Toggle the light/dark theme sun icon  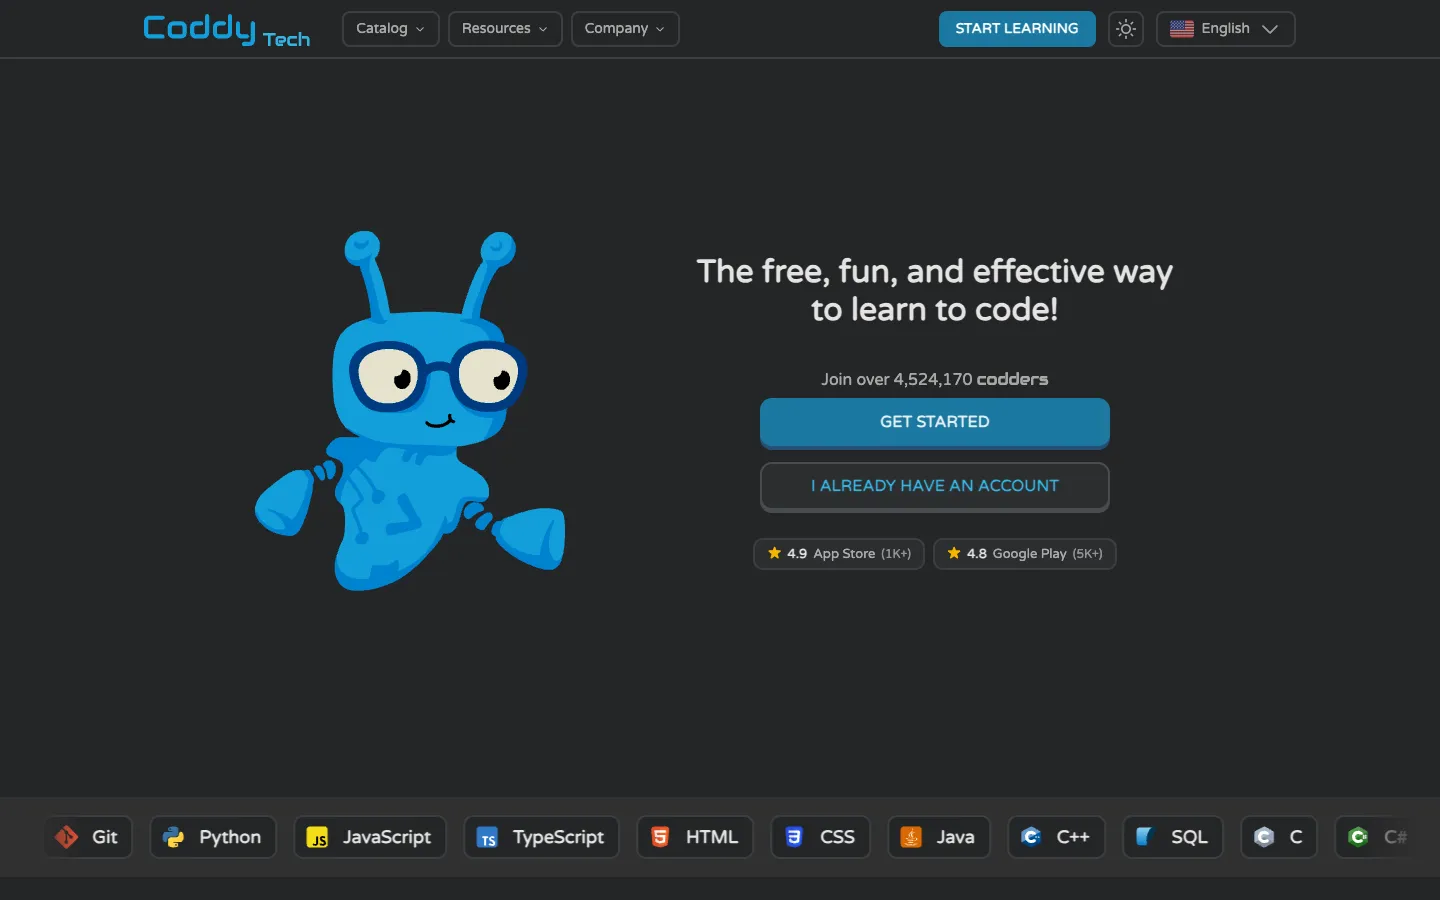pyautogui.click(x=1126, y=29)
